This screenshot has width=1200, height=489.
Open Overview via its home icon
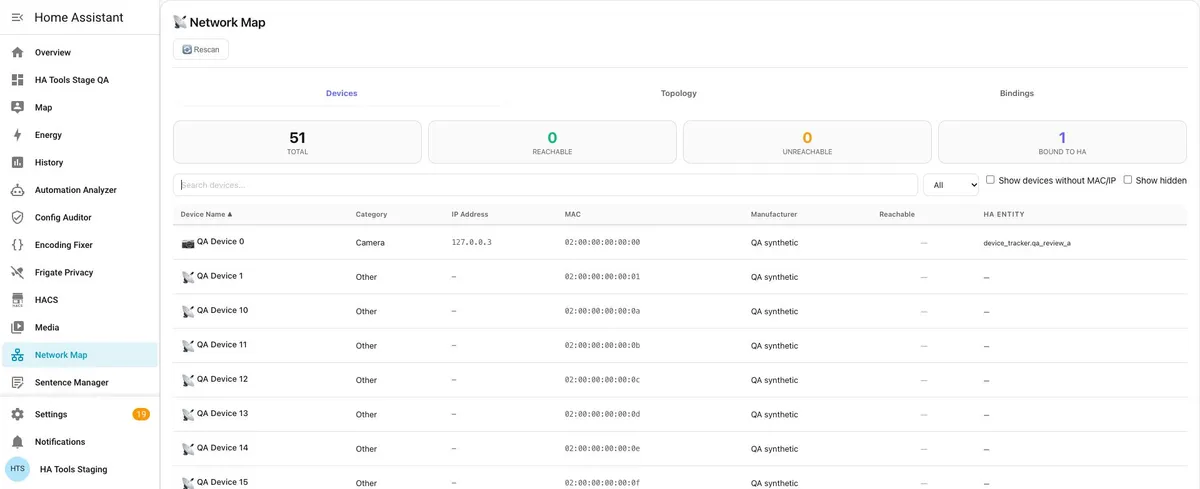(17, 52)
